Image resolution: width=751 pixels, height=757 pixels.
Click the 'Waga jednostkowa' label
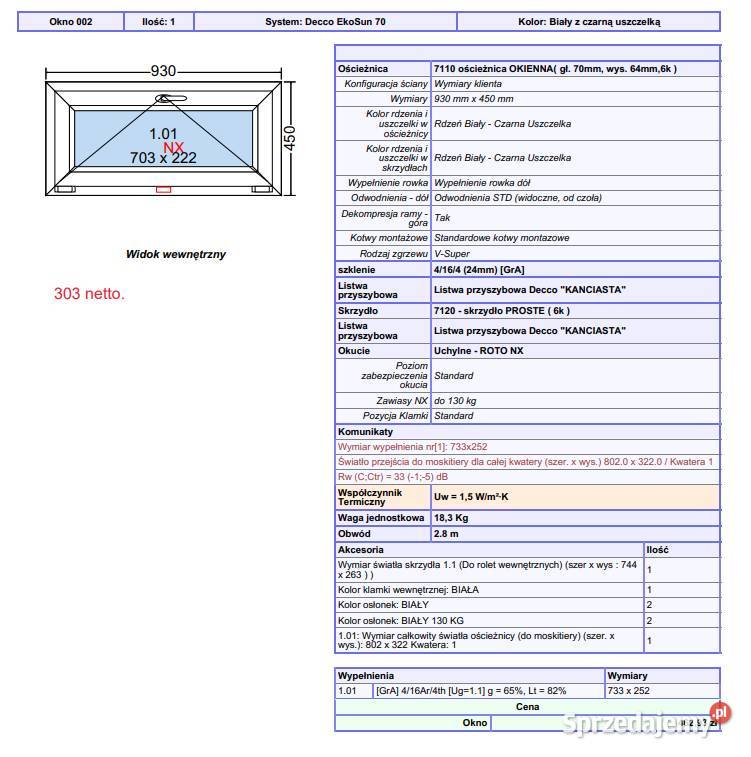381,518
